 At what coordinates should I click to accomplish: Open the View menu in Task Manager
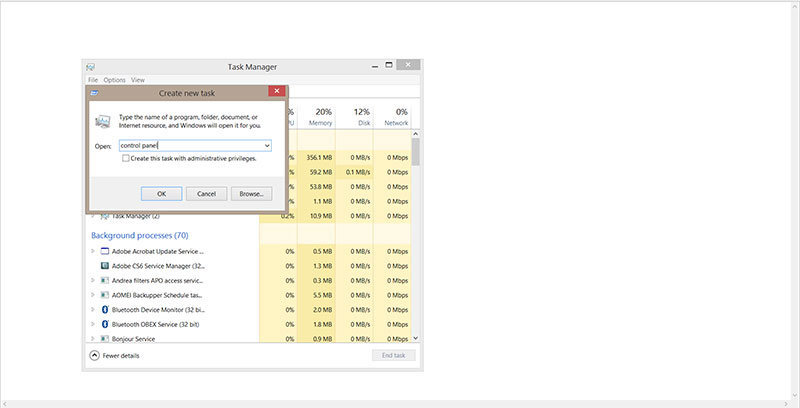pyautogui.click(x=138, y=80)
